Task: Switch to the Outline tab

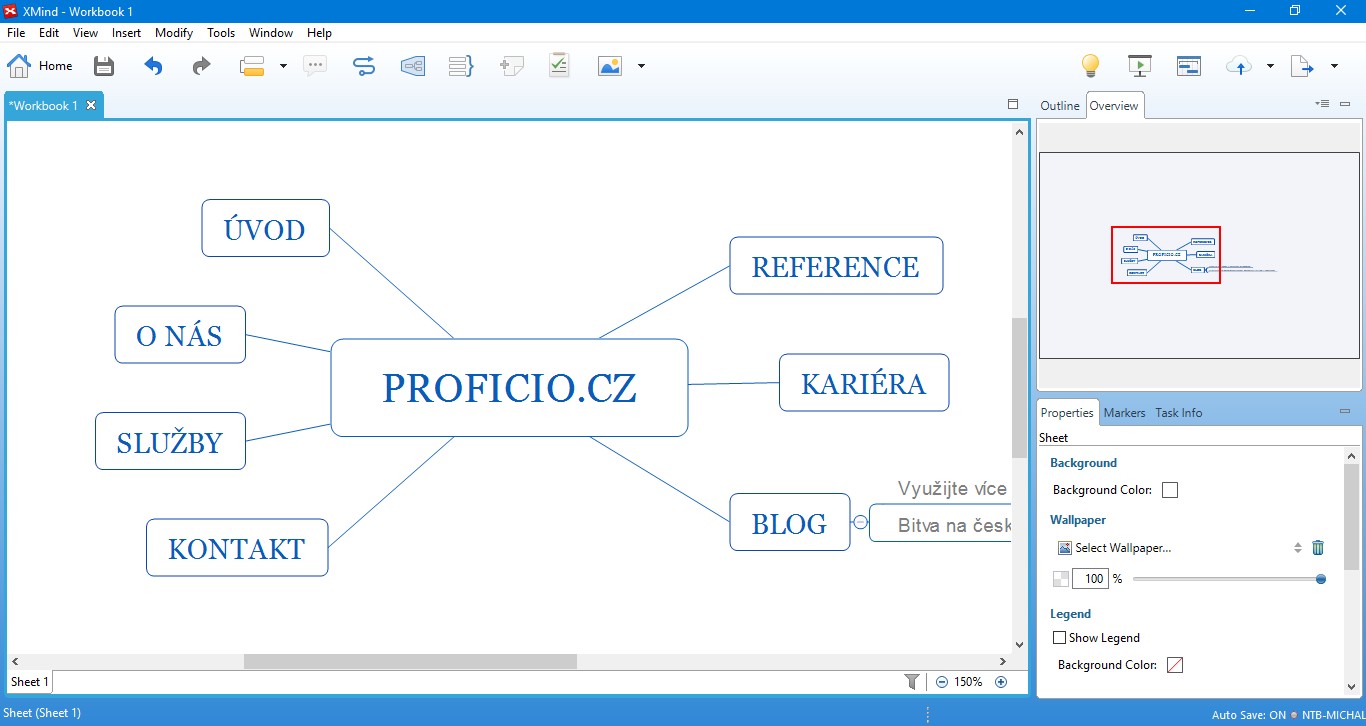Action: [x=1060, y=106]
